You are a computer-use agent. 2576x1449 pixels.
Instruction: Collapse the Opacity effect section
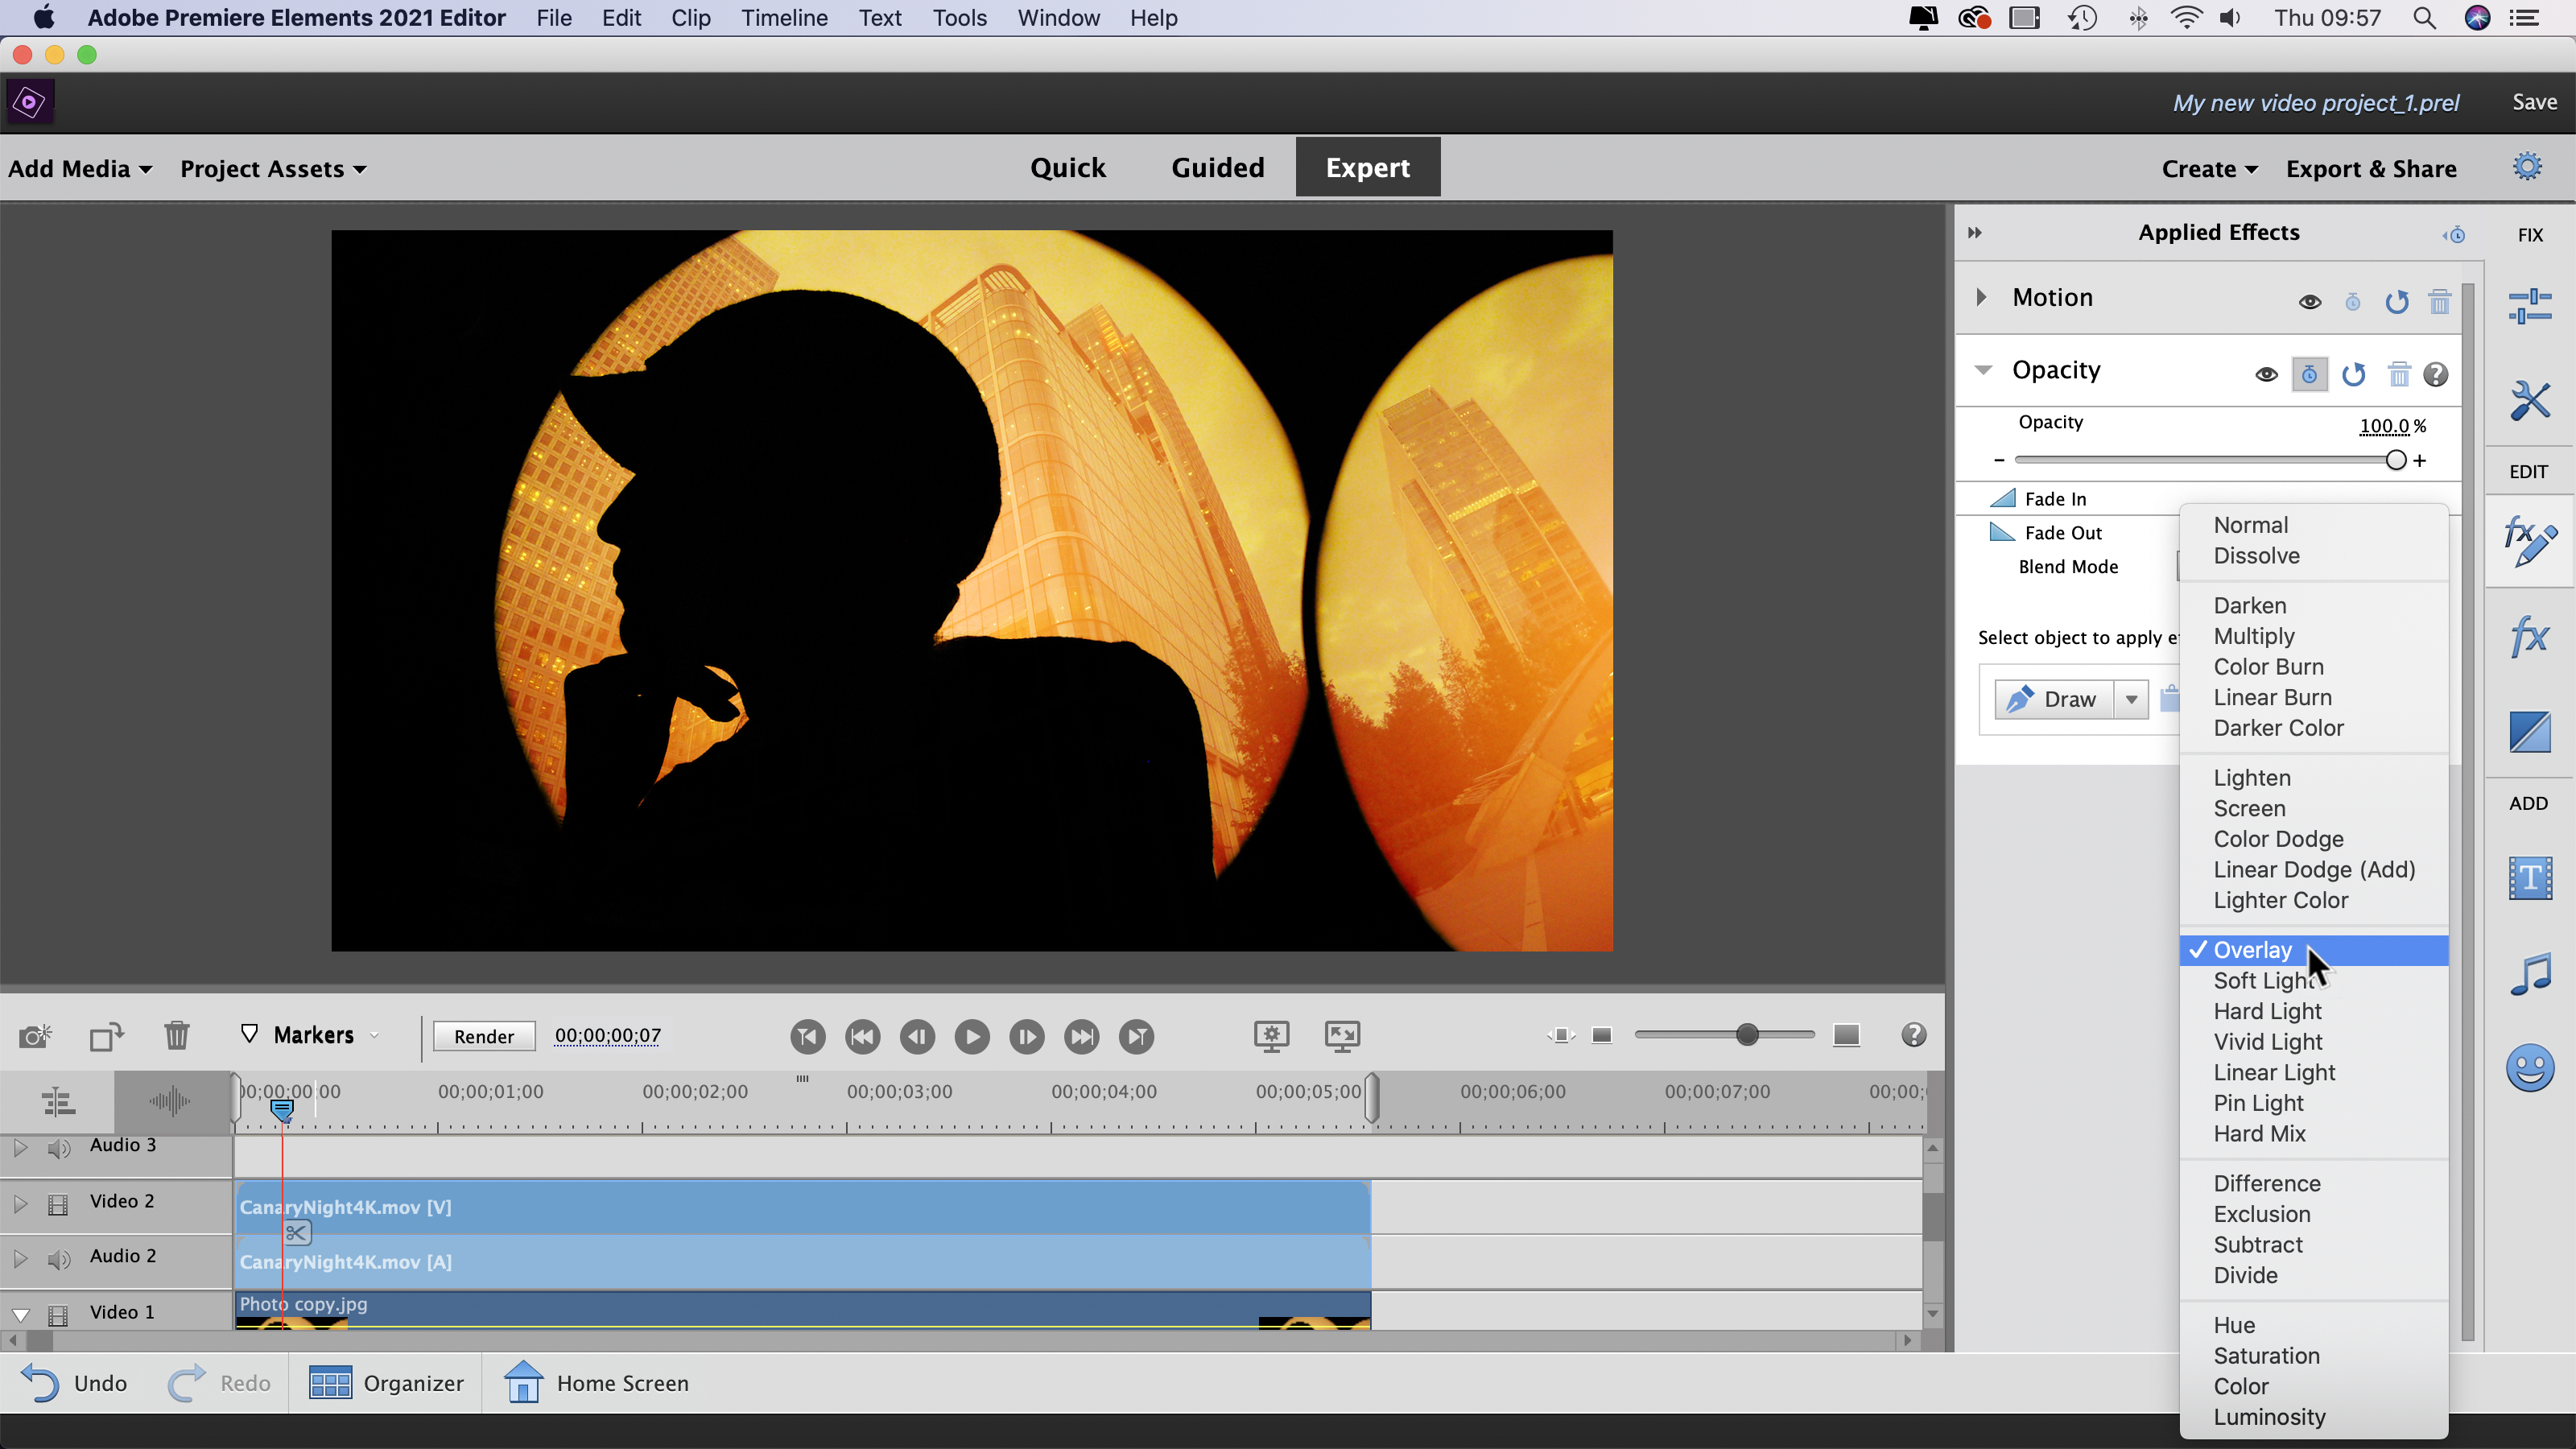point(1984,369)
